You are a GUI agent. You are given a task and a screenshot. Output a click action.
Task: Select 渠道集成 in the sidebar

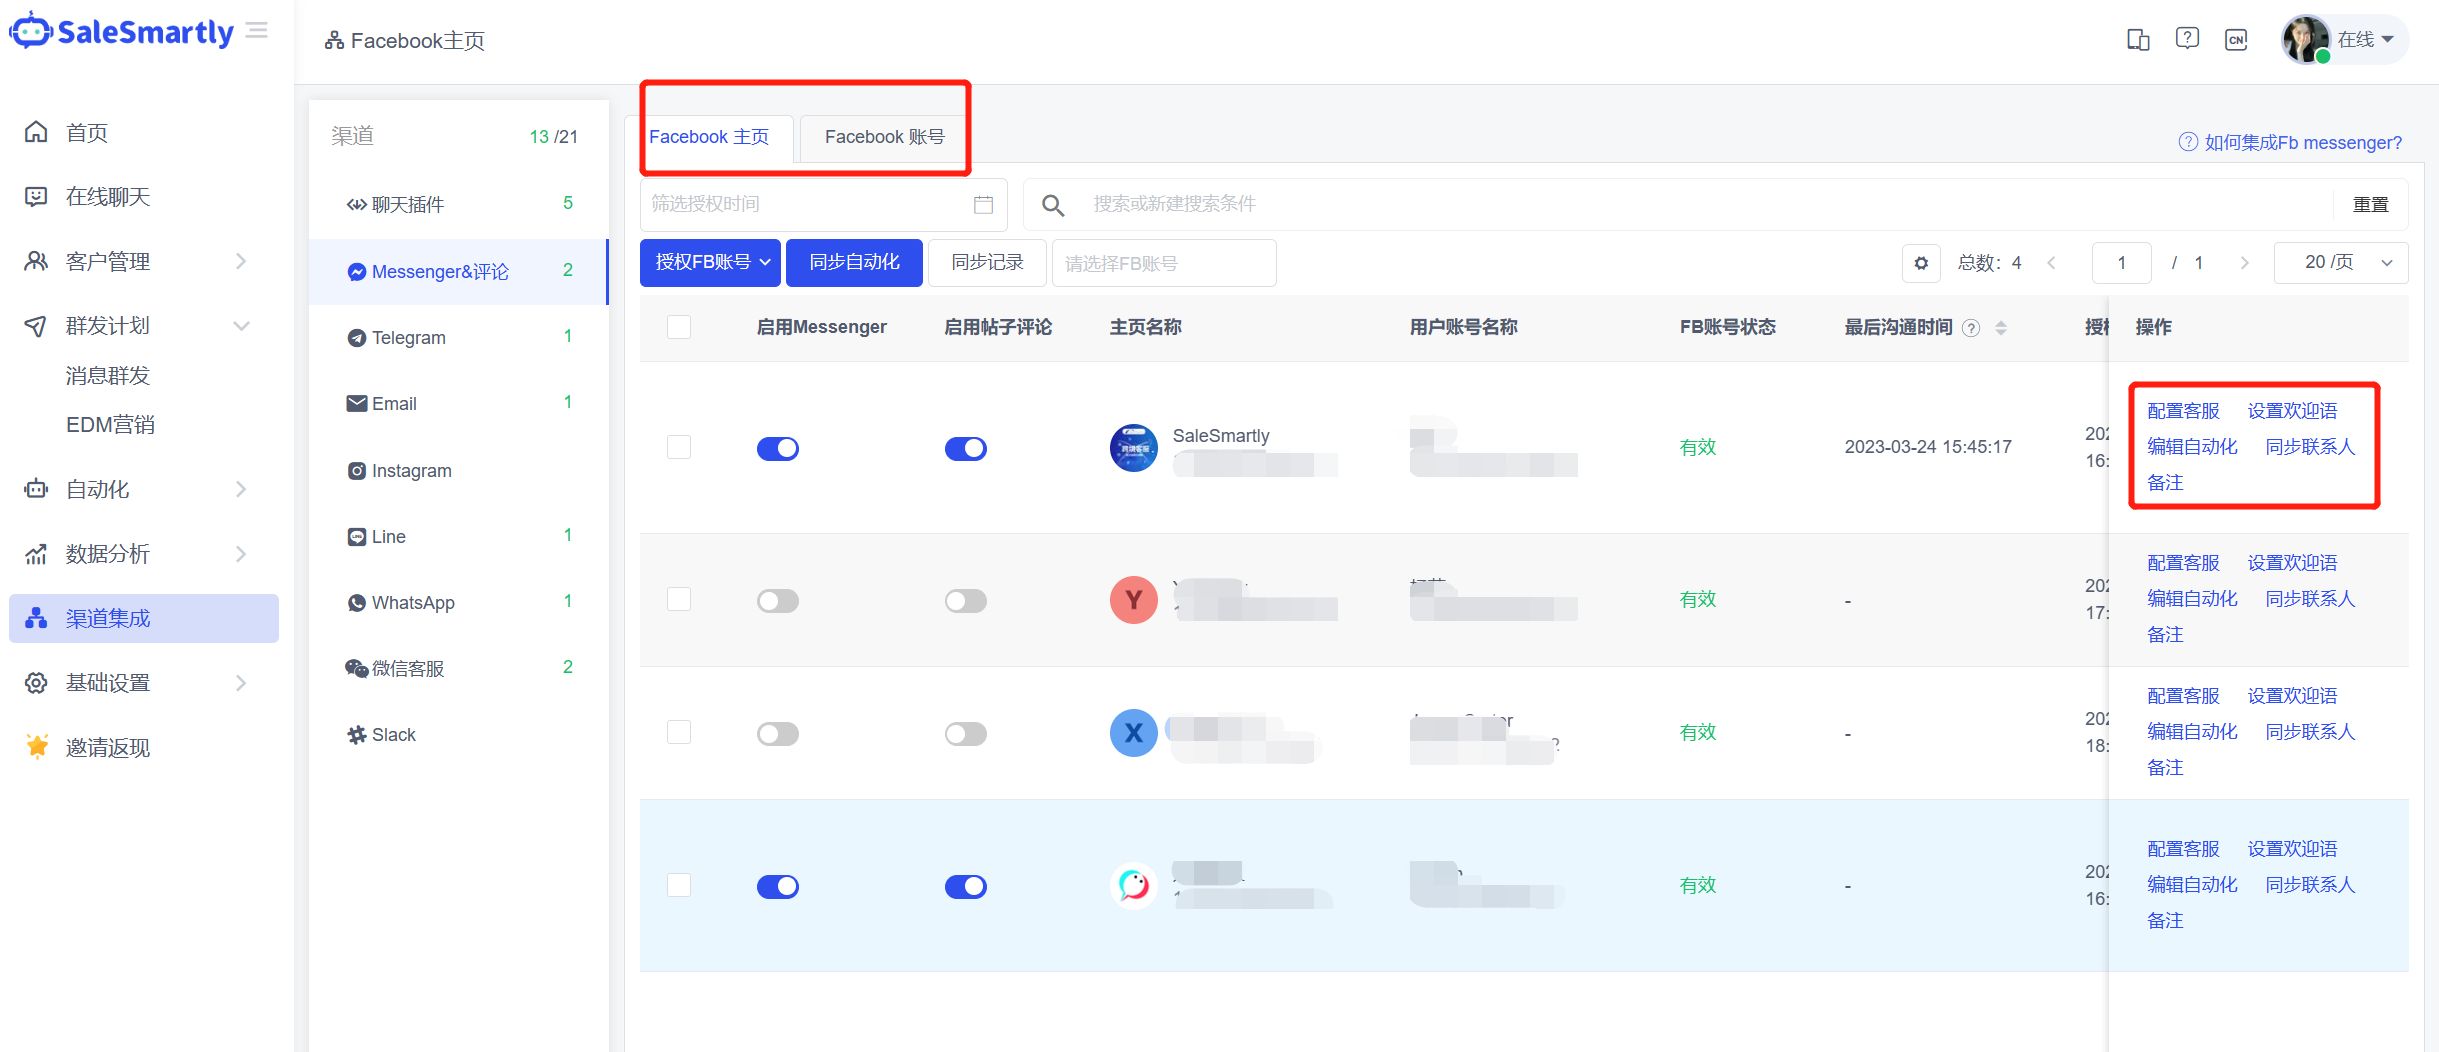point(144,618)
